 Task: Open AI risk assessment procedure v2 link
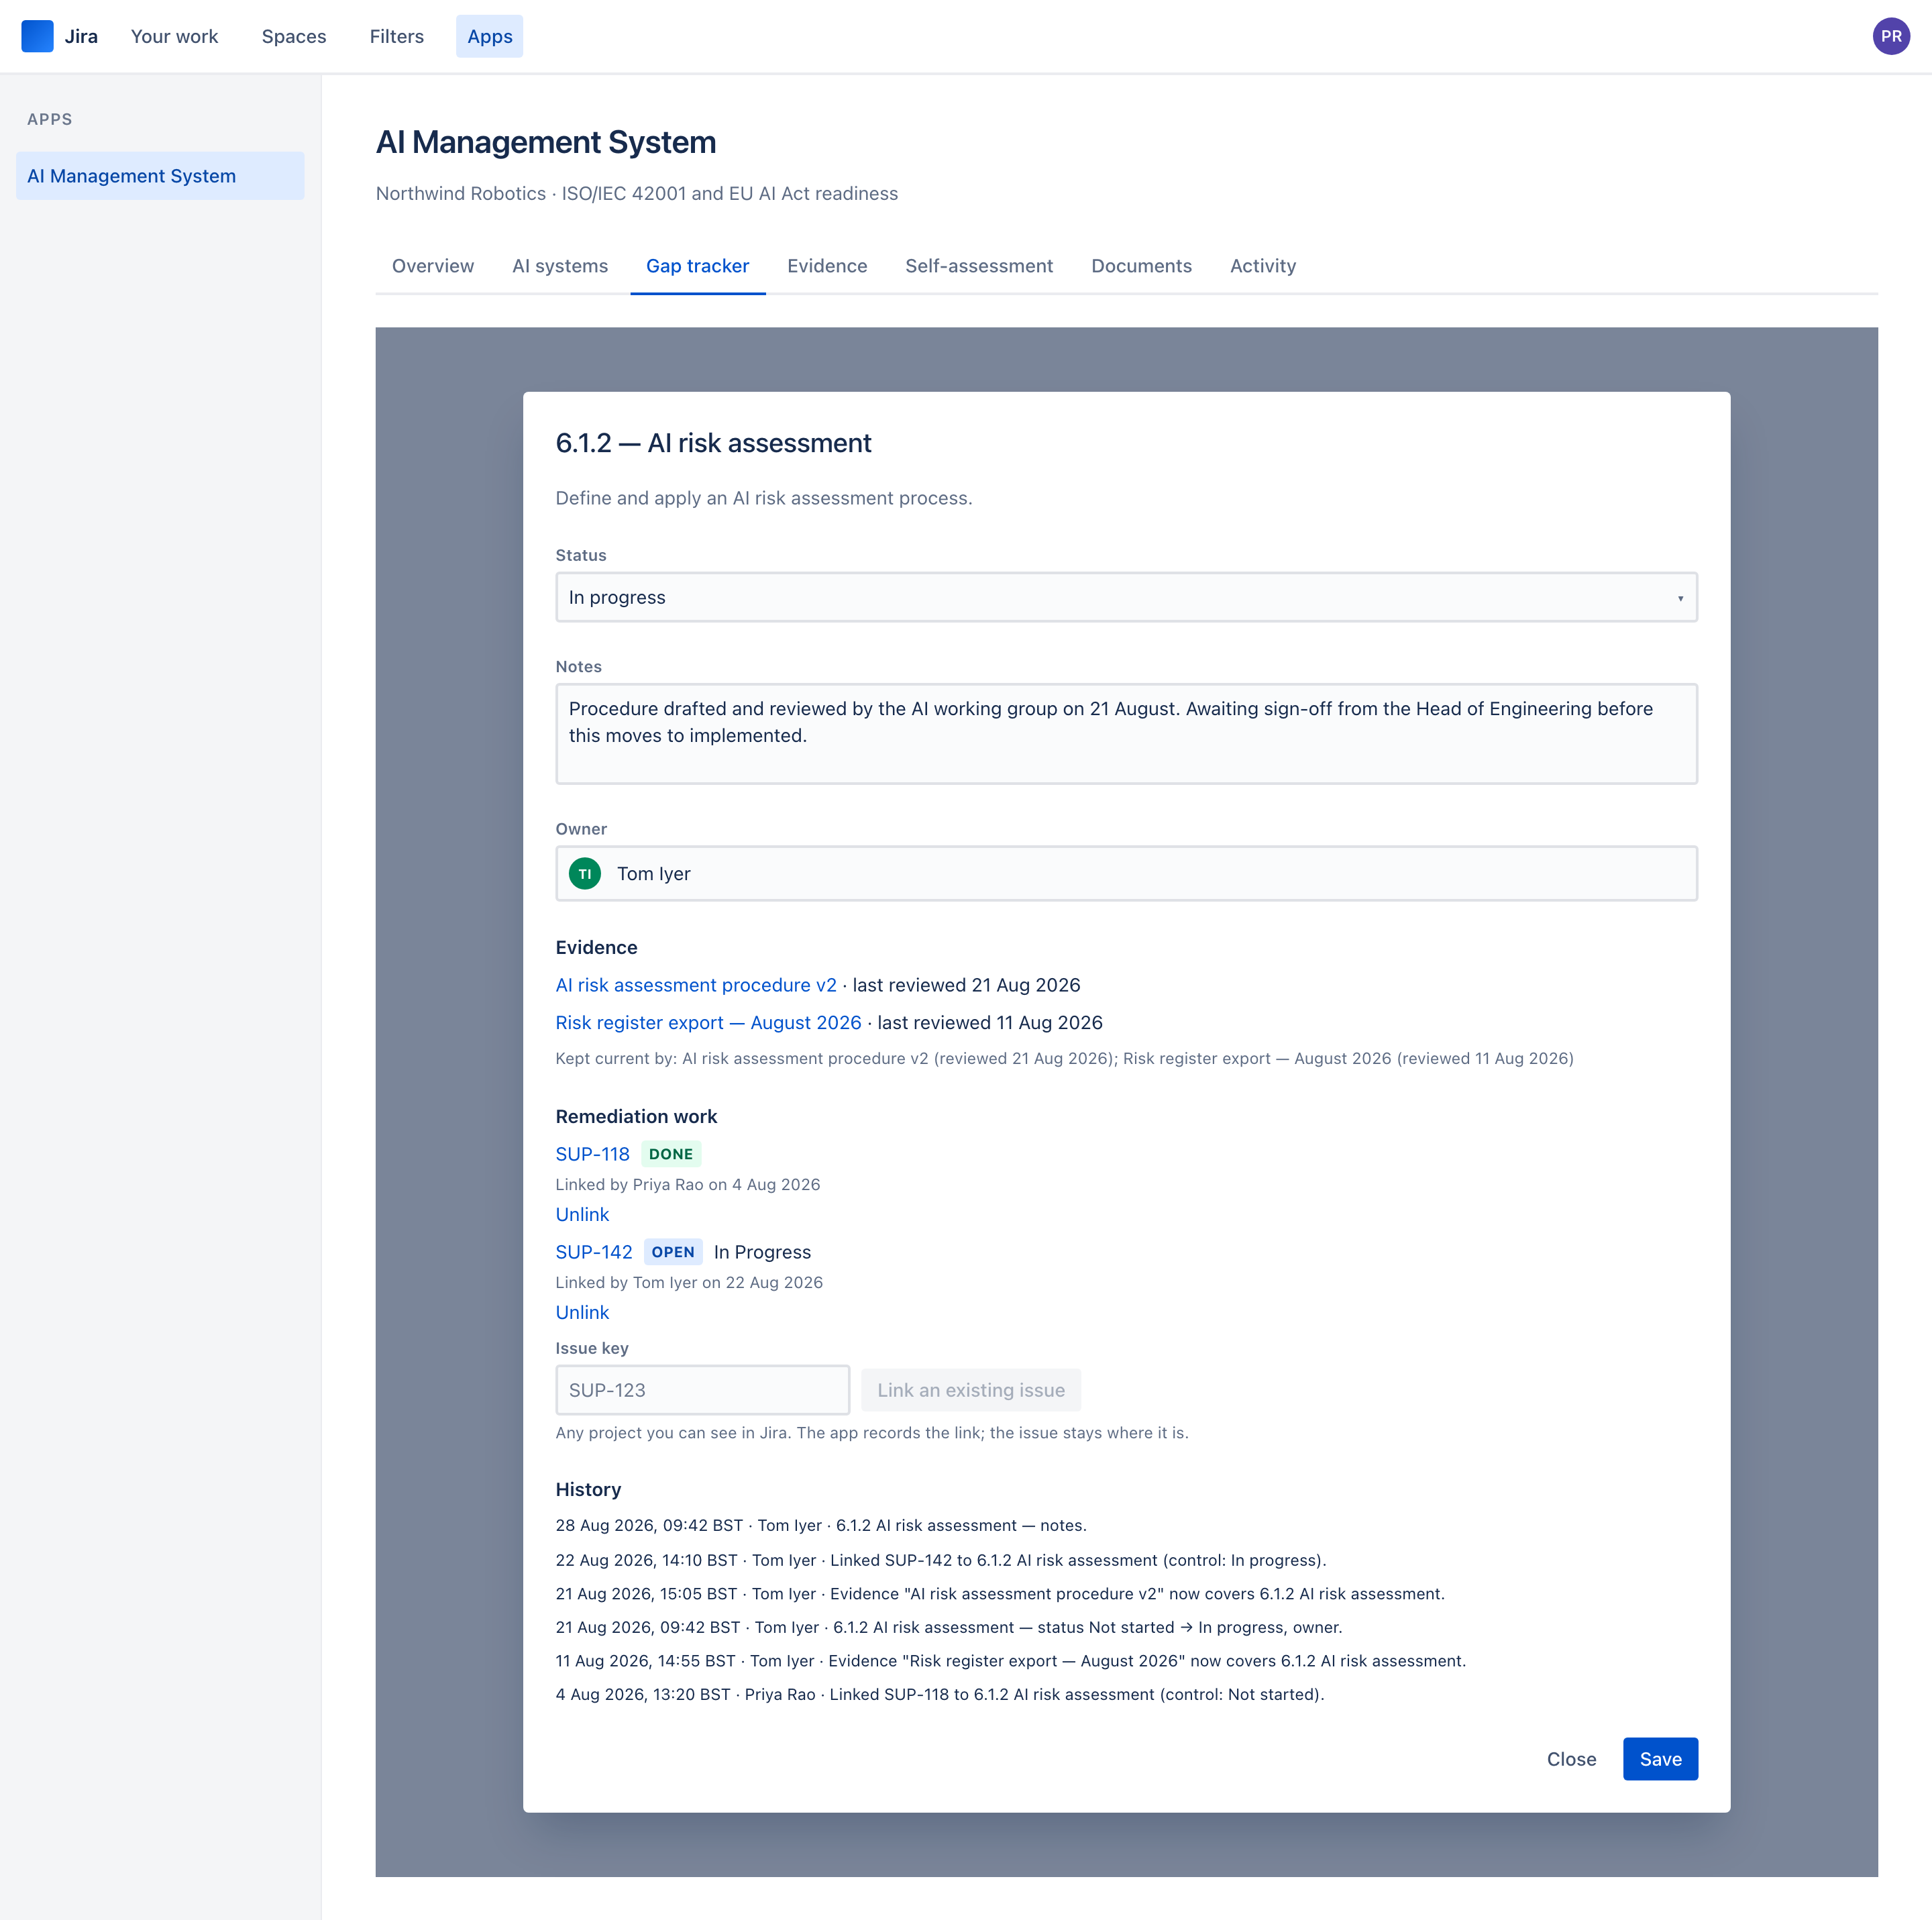(x=696, y=985)
